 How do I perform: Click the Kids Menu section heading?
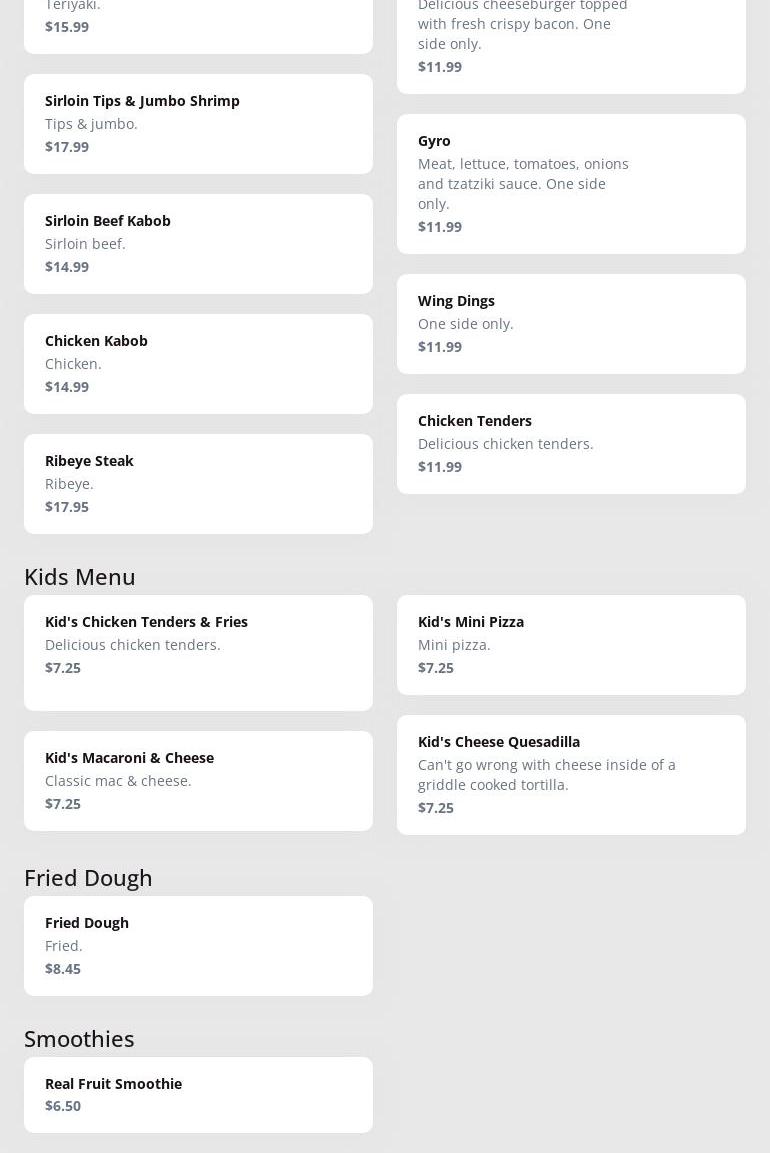80,577
